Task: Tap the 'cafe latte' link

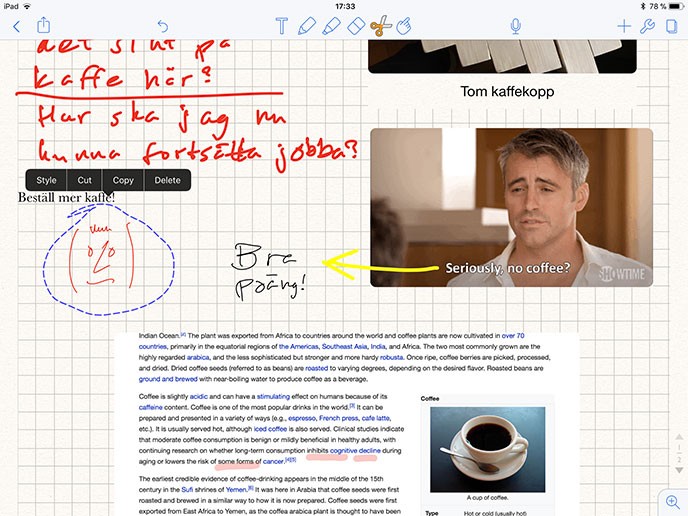Action: point(375,418)
